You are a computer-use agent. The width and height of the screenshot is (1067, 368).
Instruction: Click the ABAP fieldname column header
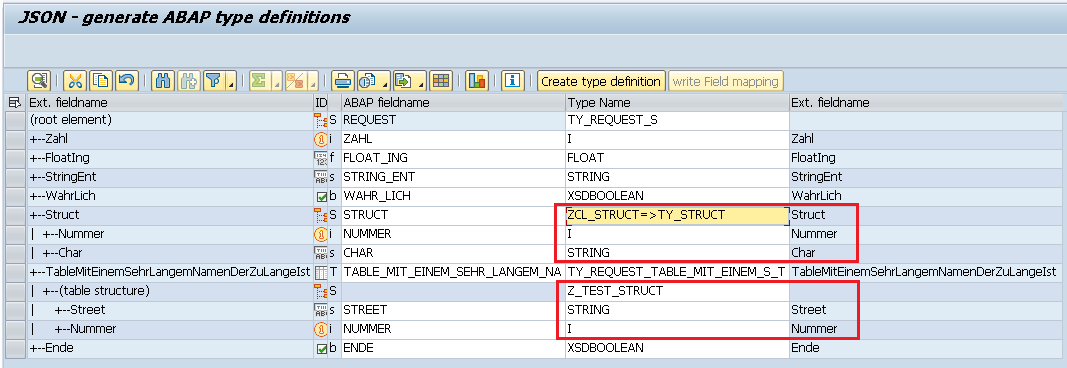453,103
